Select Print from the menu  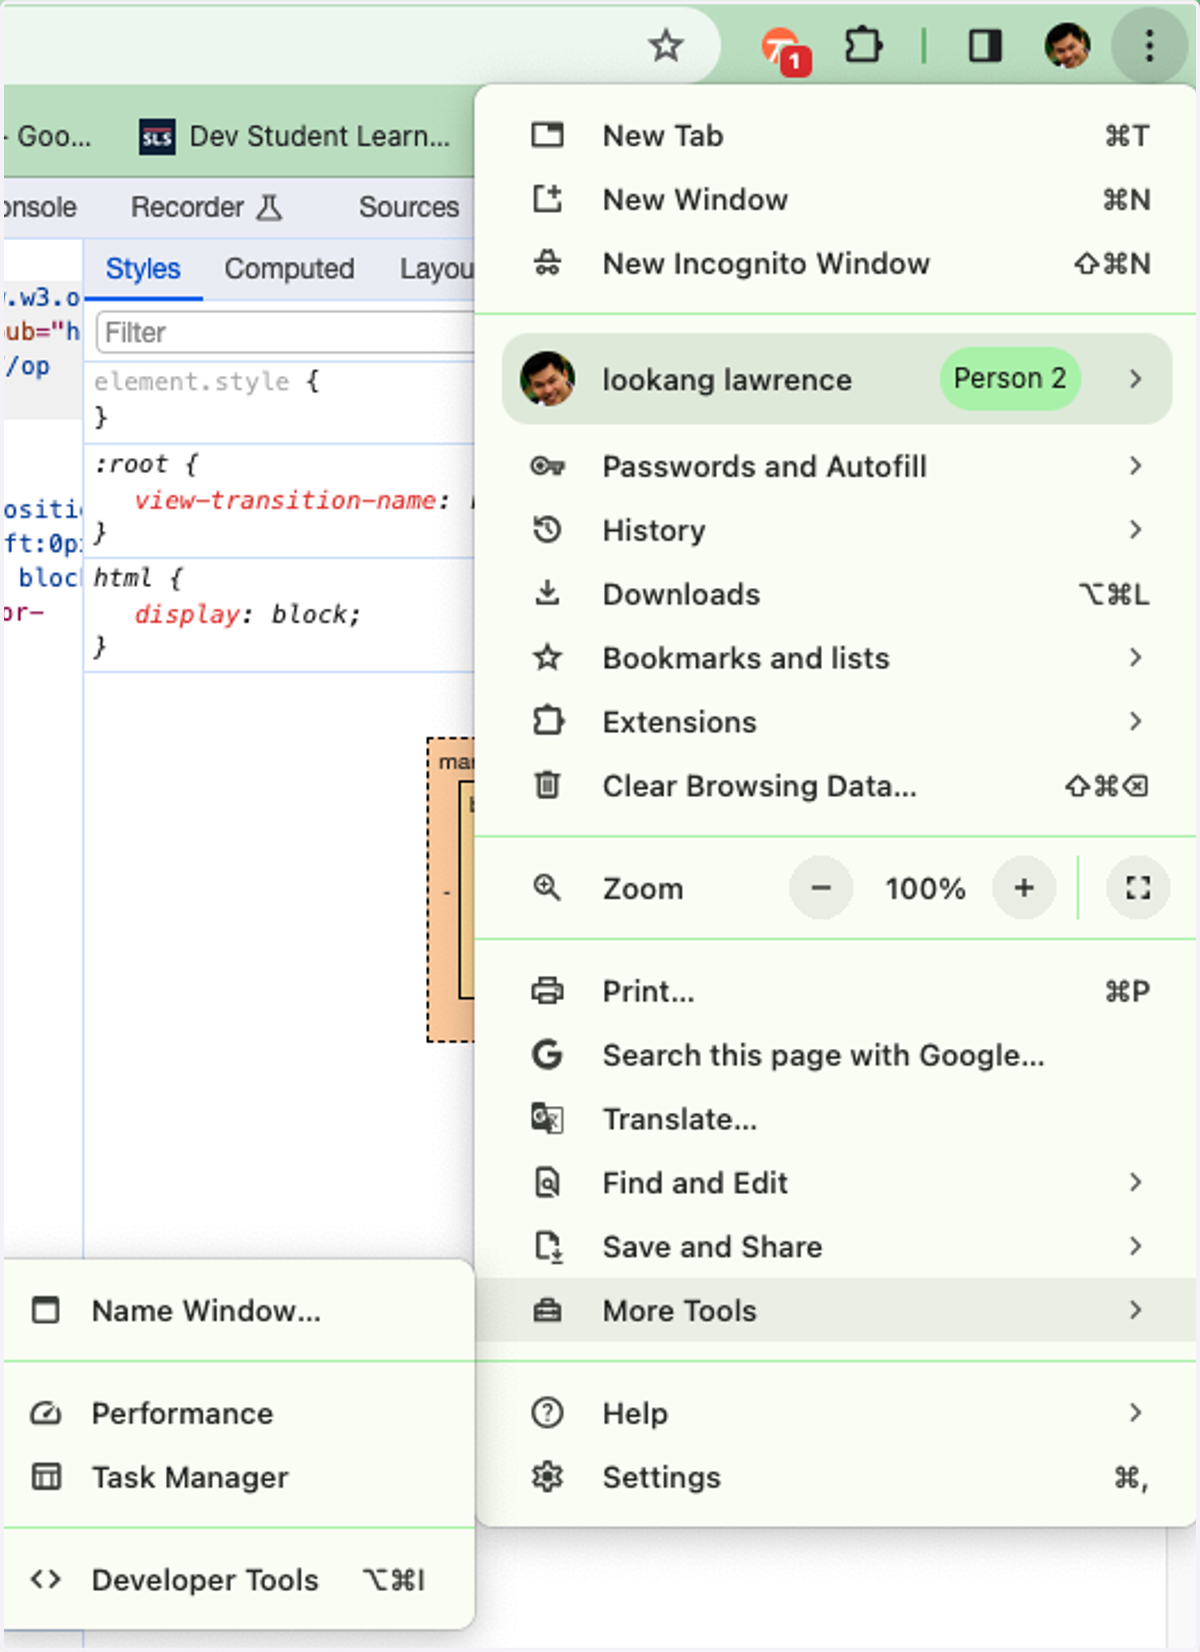tap(836, 991)
